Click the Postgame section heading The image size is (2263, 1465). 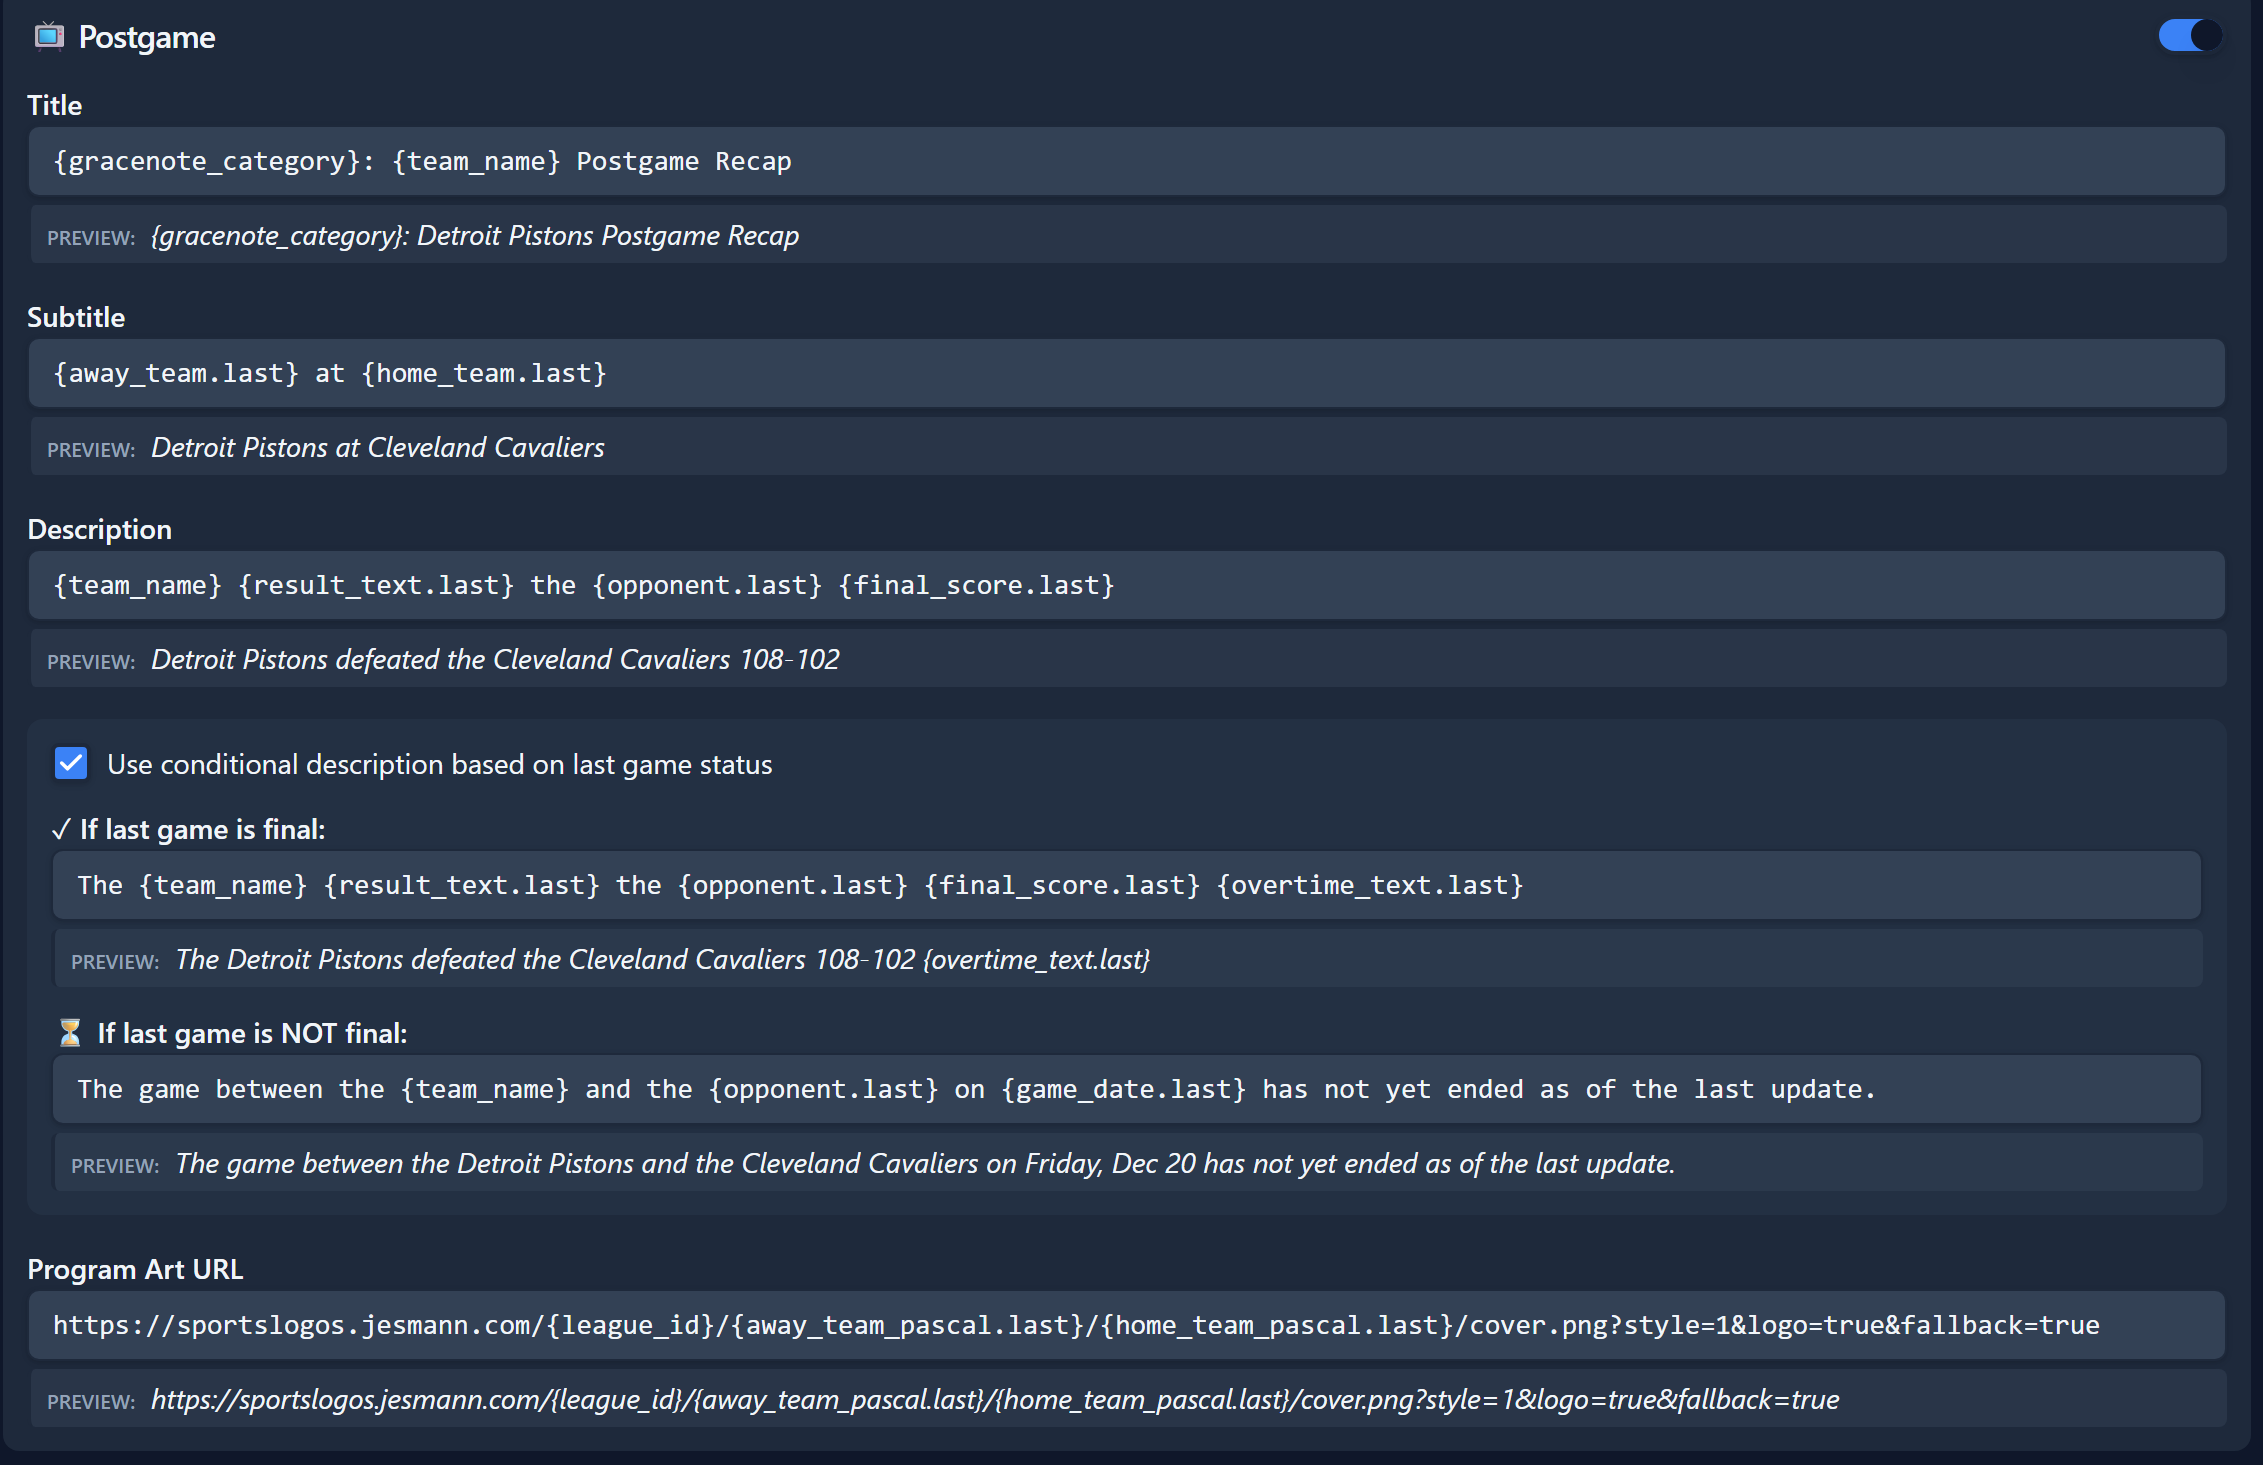(x=147, y=37)
